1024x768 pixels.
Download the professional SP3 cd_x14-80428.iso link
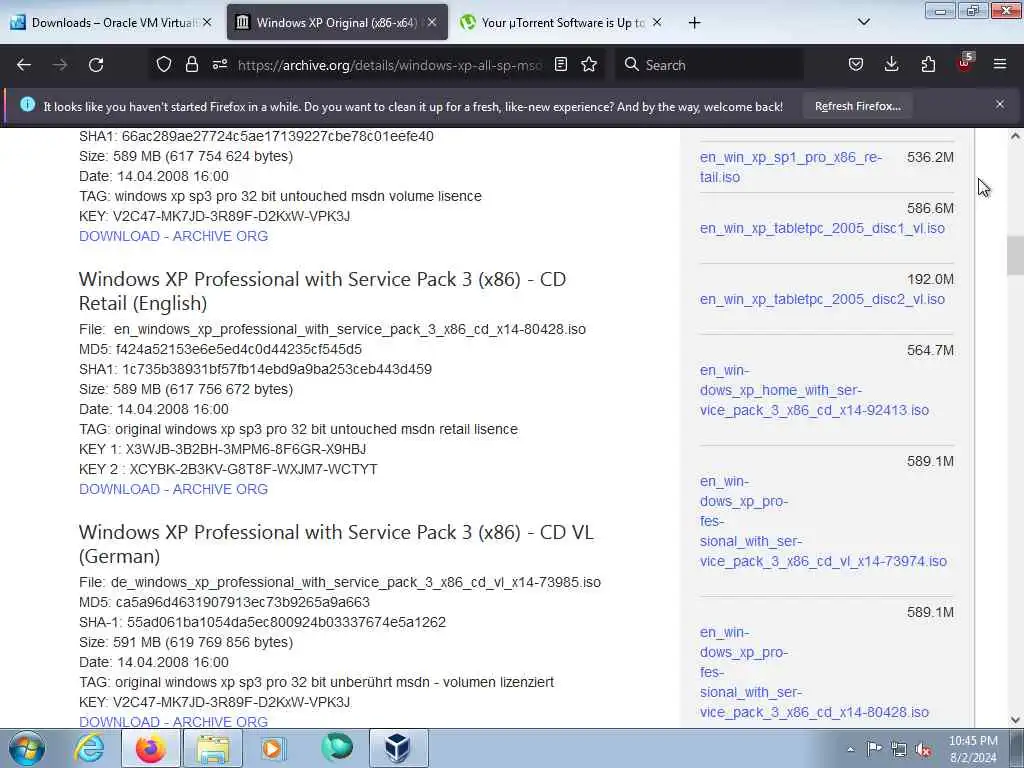click(x=814, y=672)
